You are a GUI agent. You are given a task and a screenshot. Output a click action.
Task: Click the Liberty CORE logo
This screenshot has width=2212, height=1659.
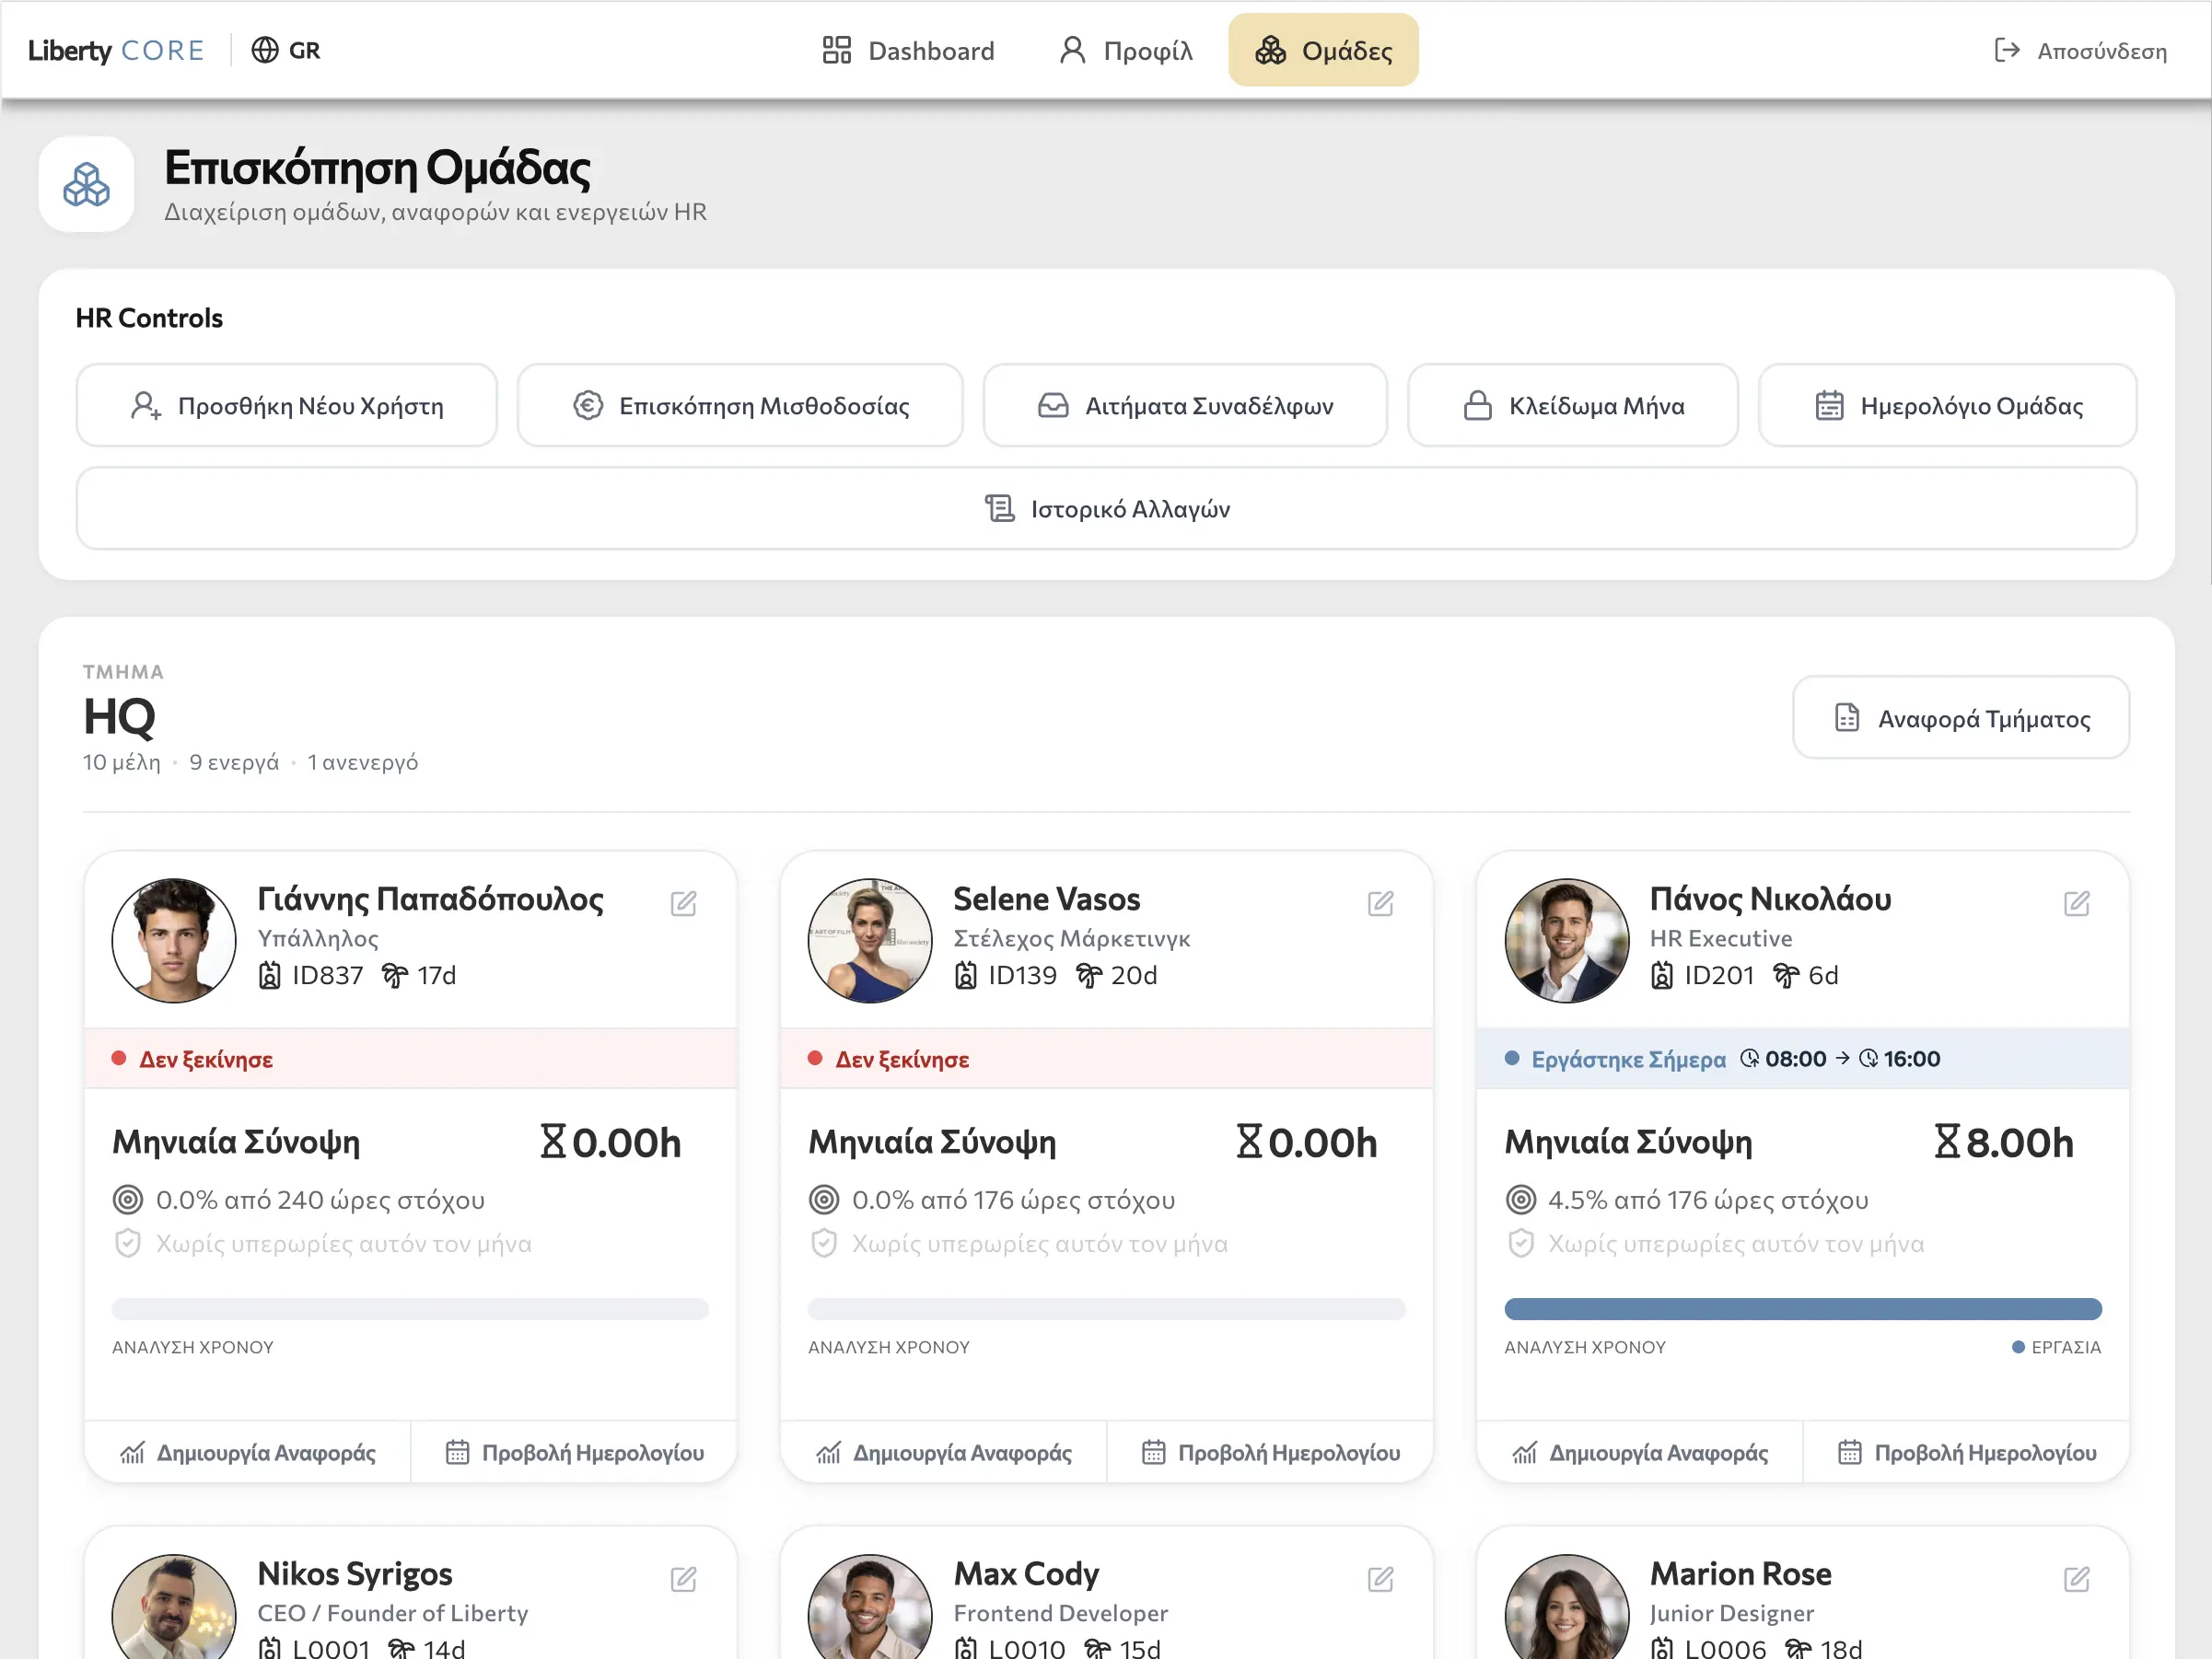[x=116, y=50]
